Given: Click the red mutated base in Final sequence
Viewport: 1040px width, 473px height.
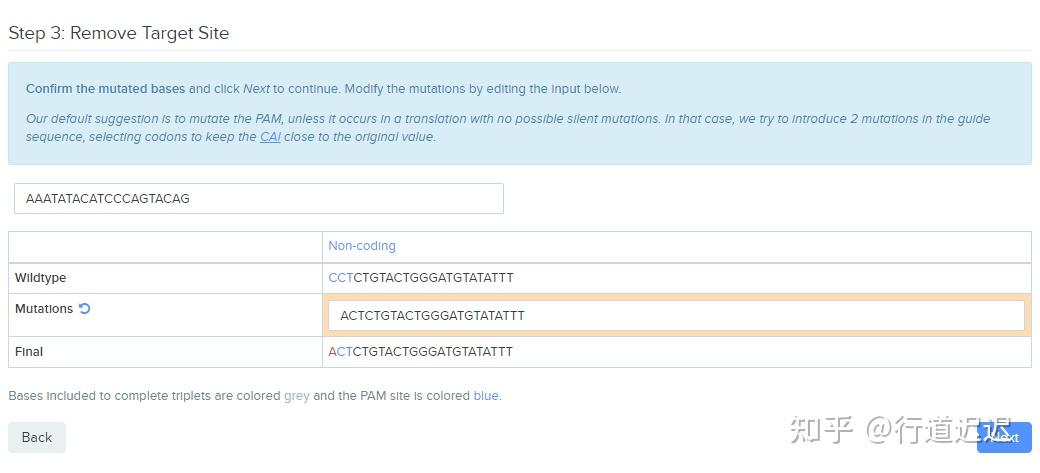Looking at the screenshot, I should [x=333, y=352].
